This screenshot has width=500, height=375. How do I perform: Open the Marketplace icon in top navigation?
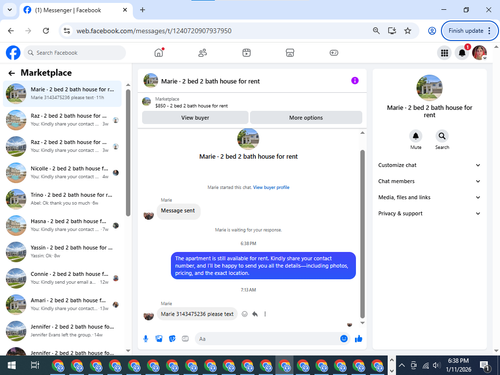coord(290,53)
